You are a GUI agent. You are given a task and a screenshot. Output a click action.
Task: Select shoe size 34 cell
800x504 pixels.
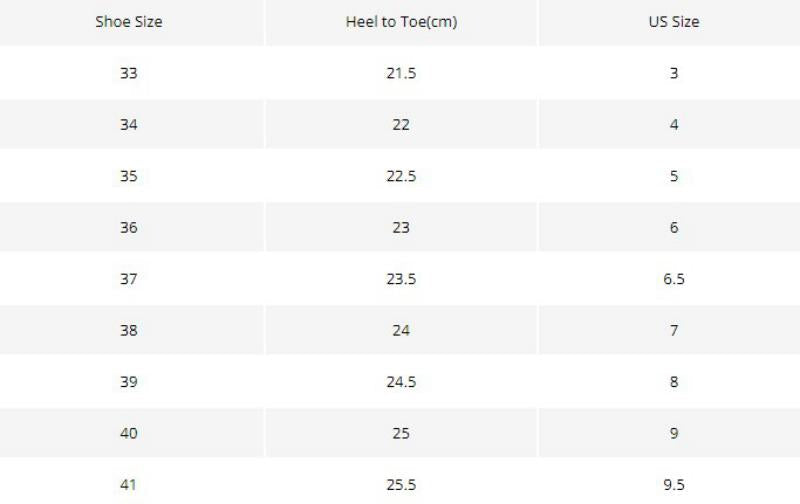click(x=129, y=124)
